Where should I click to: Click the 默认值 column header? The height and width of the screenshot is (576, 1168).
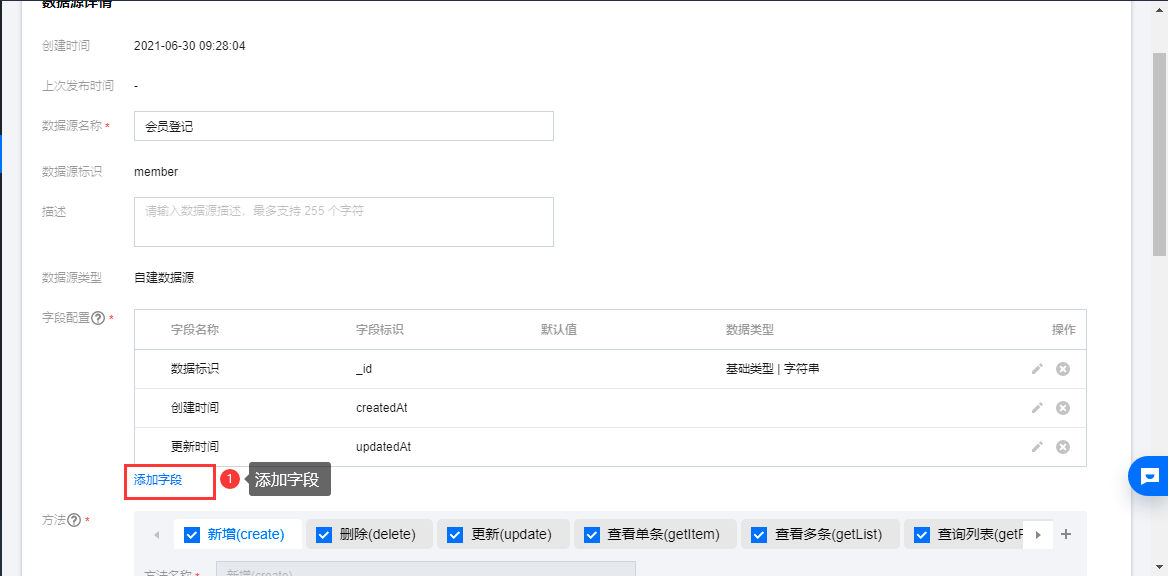(x=559, y=329)
